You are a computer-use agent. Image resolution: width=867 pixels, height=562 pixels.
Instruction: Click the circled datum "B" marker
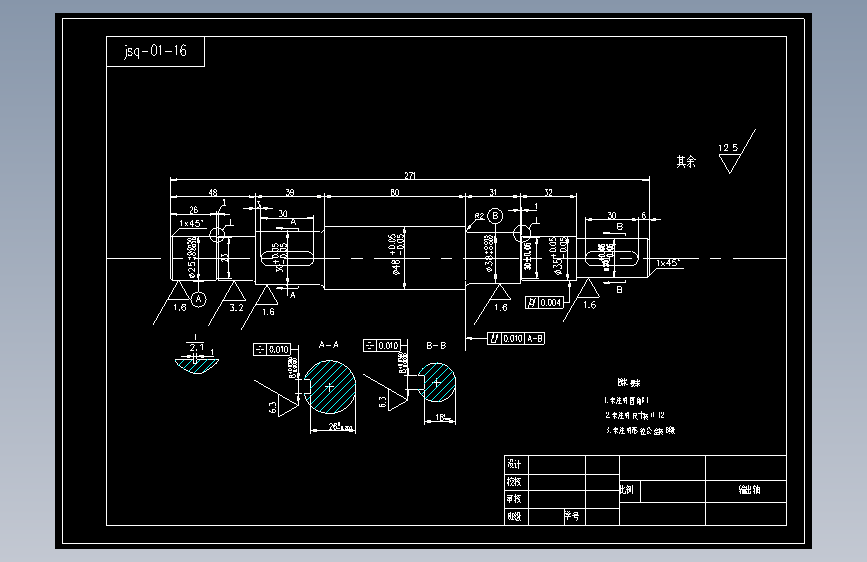(x=495, y=216)
